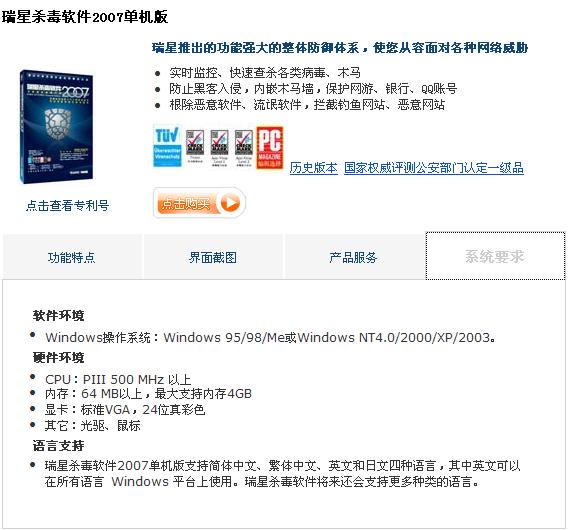
Task: Click the 硬件环境 section heading
Action: [58, 358]
